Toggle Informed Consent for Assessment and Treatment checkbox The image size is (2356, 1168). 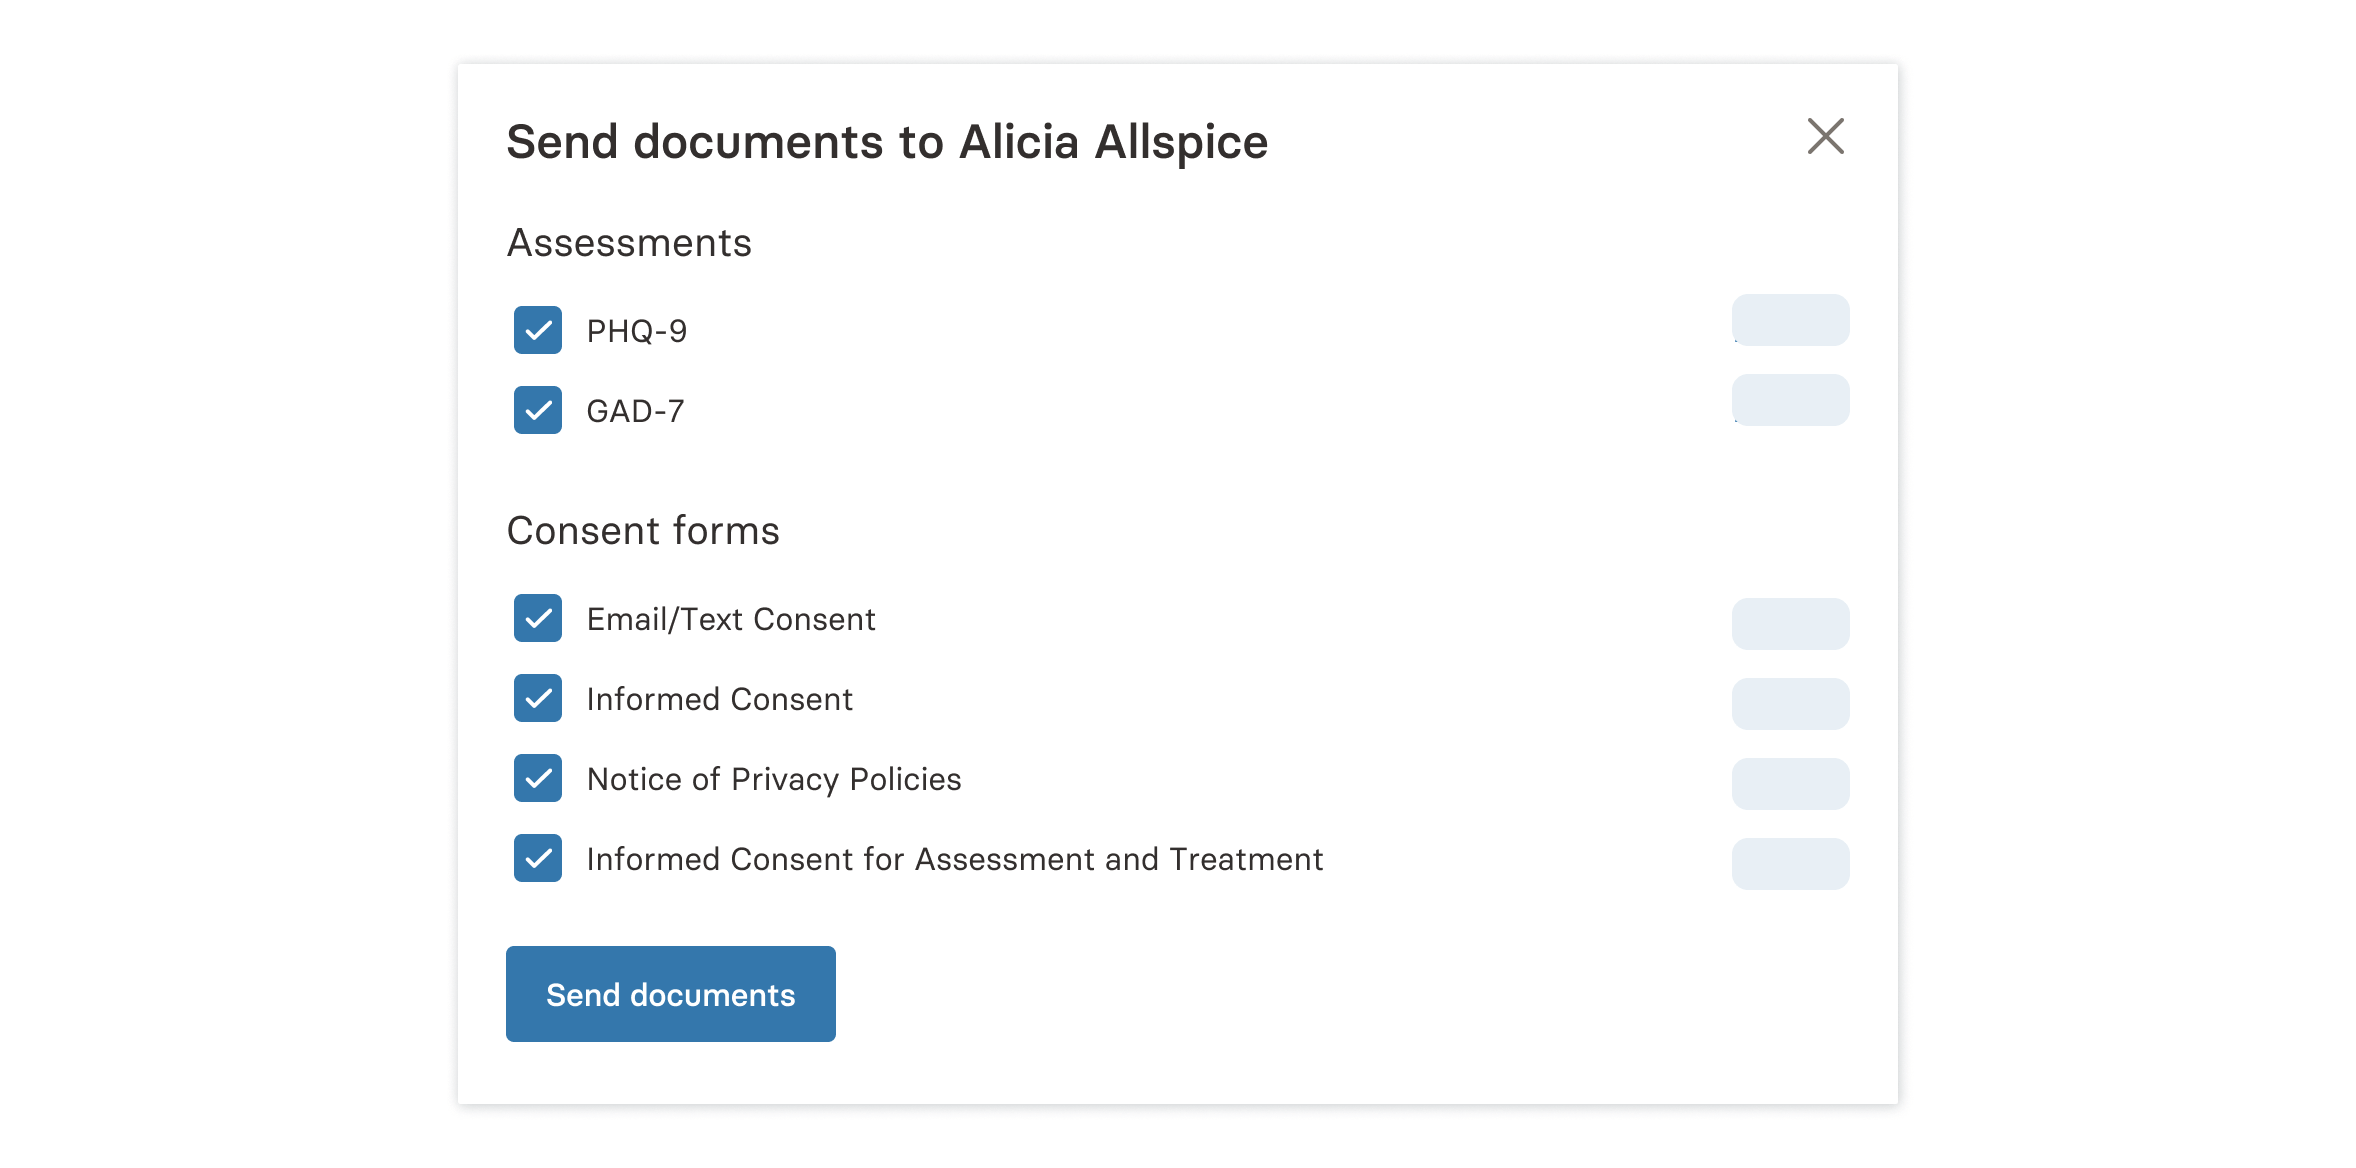click(x=538, y=858)
